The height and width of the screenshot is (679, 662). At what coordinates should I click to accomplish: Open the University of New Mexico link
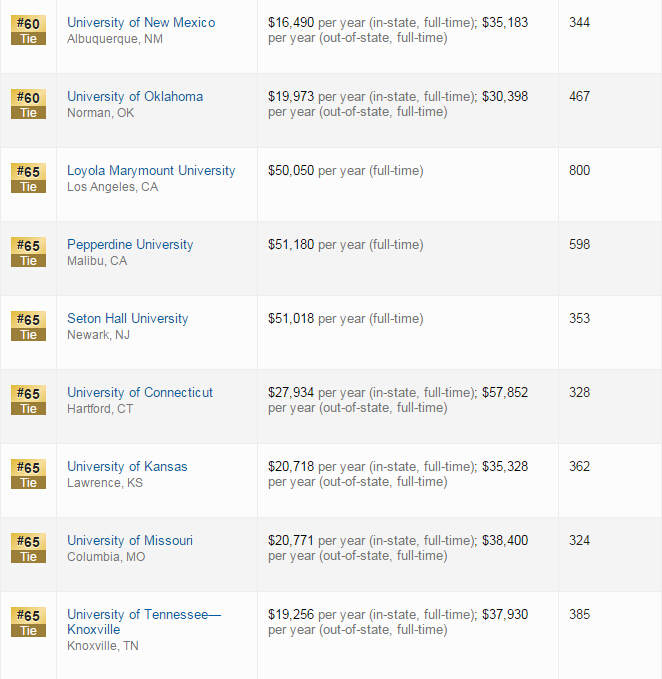point(141,23)
